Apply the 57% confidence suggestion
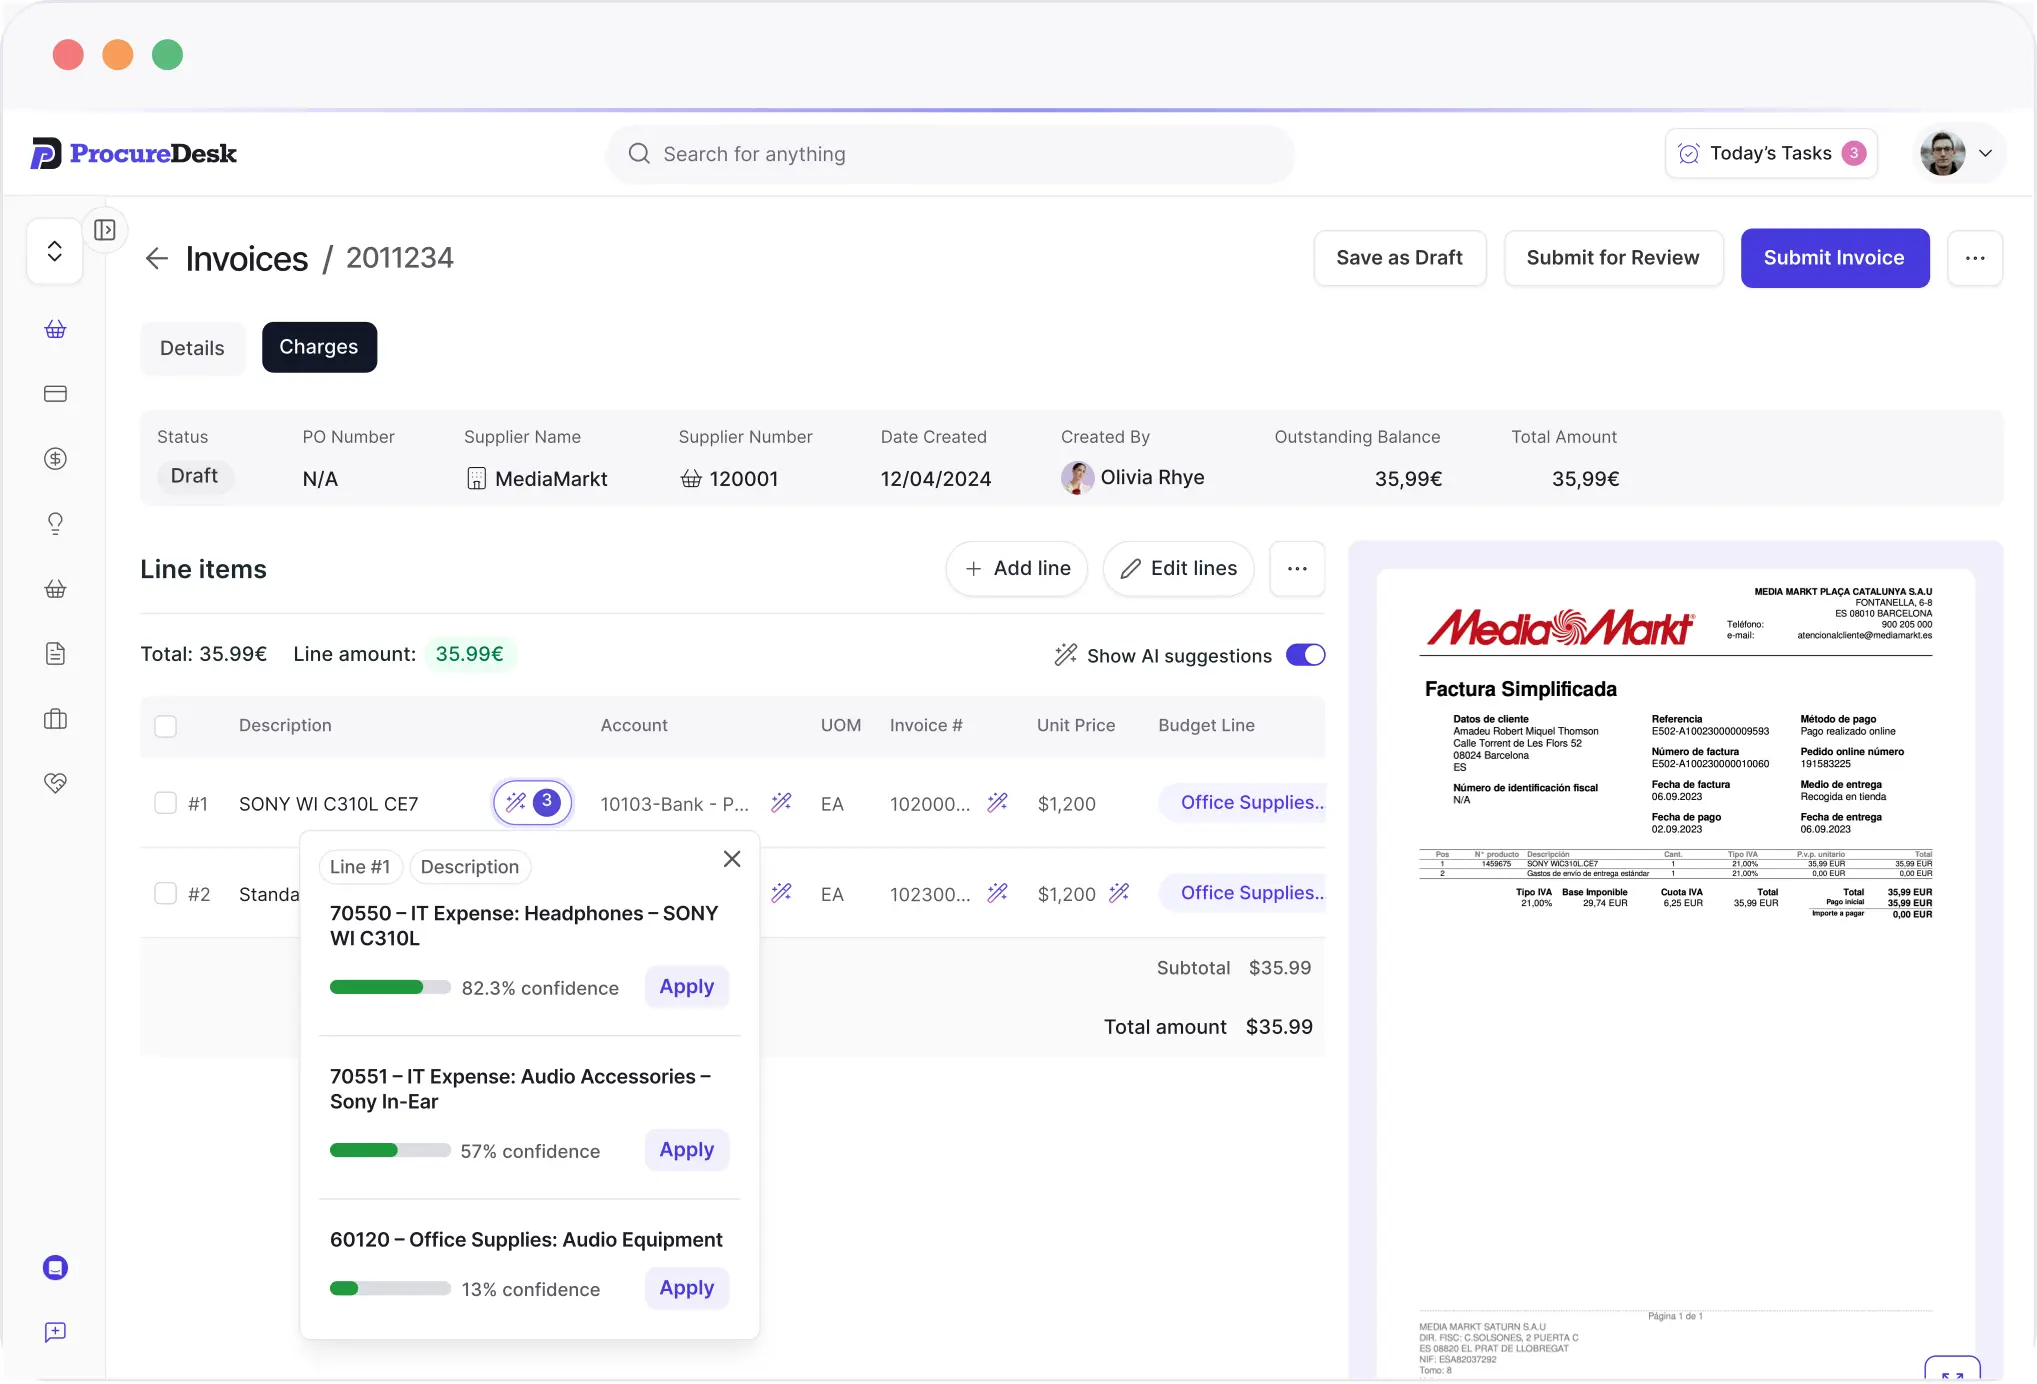This screenshot has height=1384, width=2037. point(687,1150)
